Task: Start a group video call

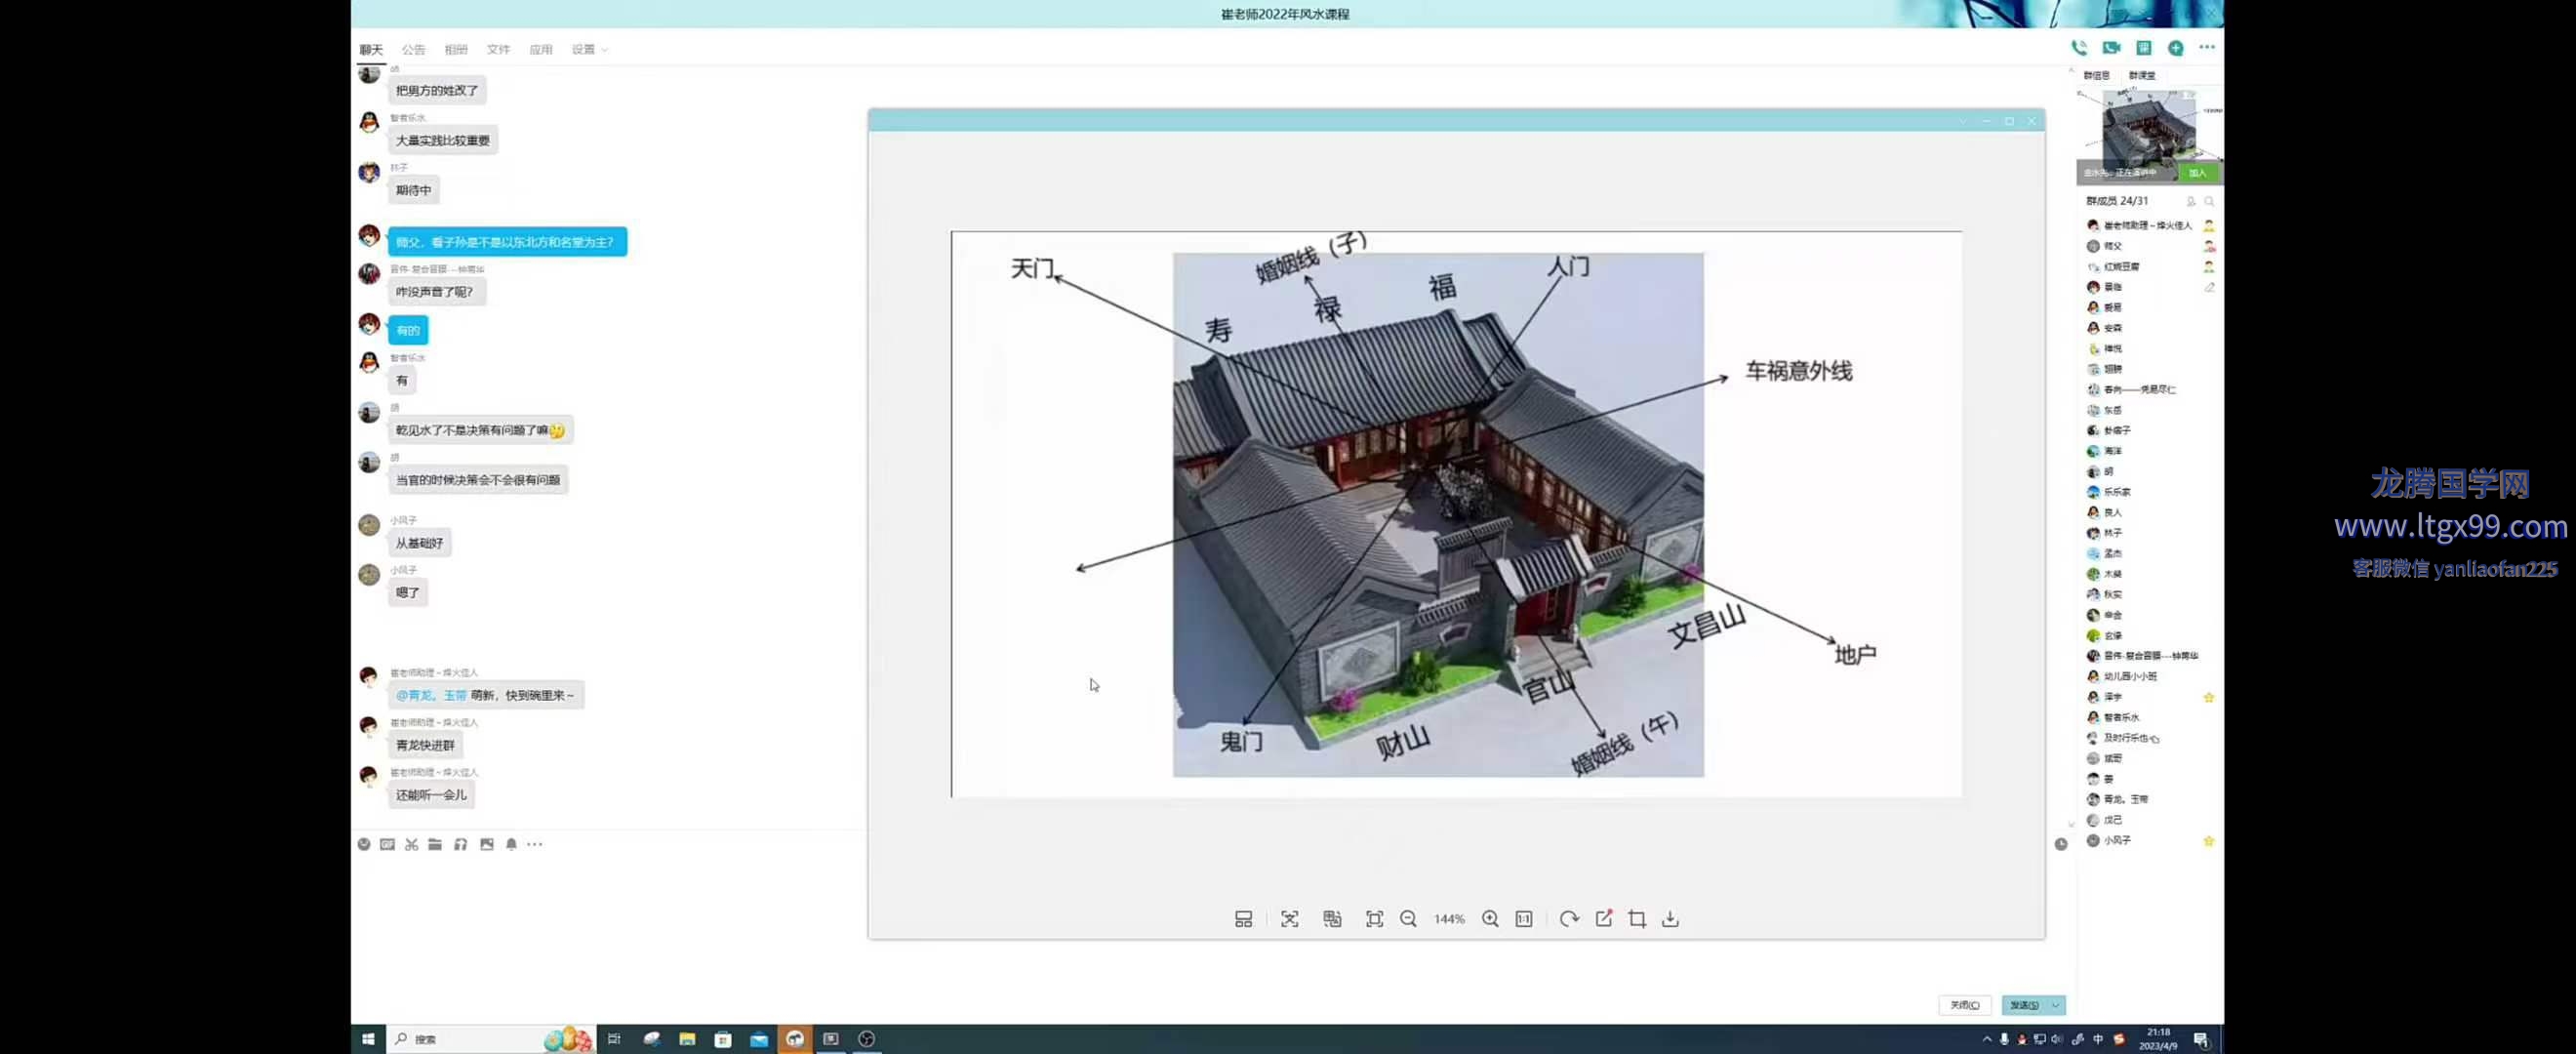Action: coord(2111,48)
